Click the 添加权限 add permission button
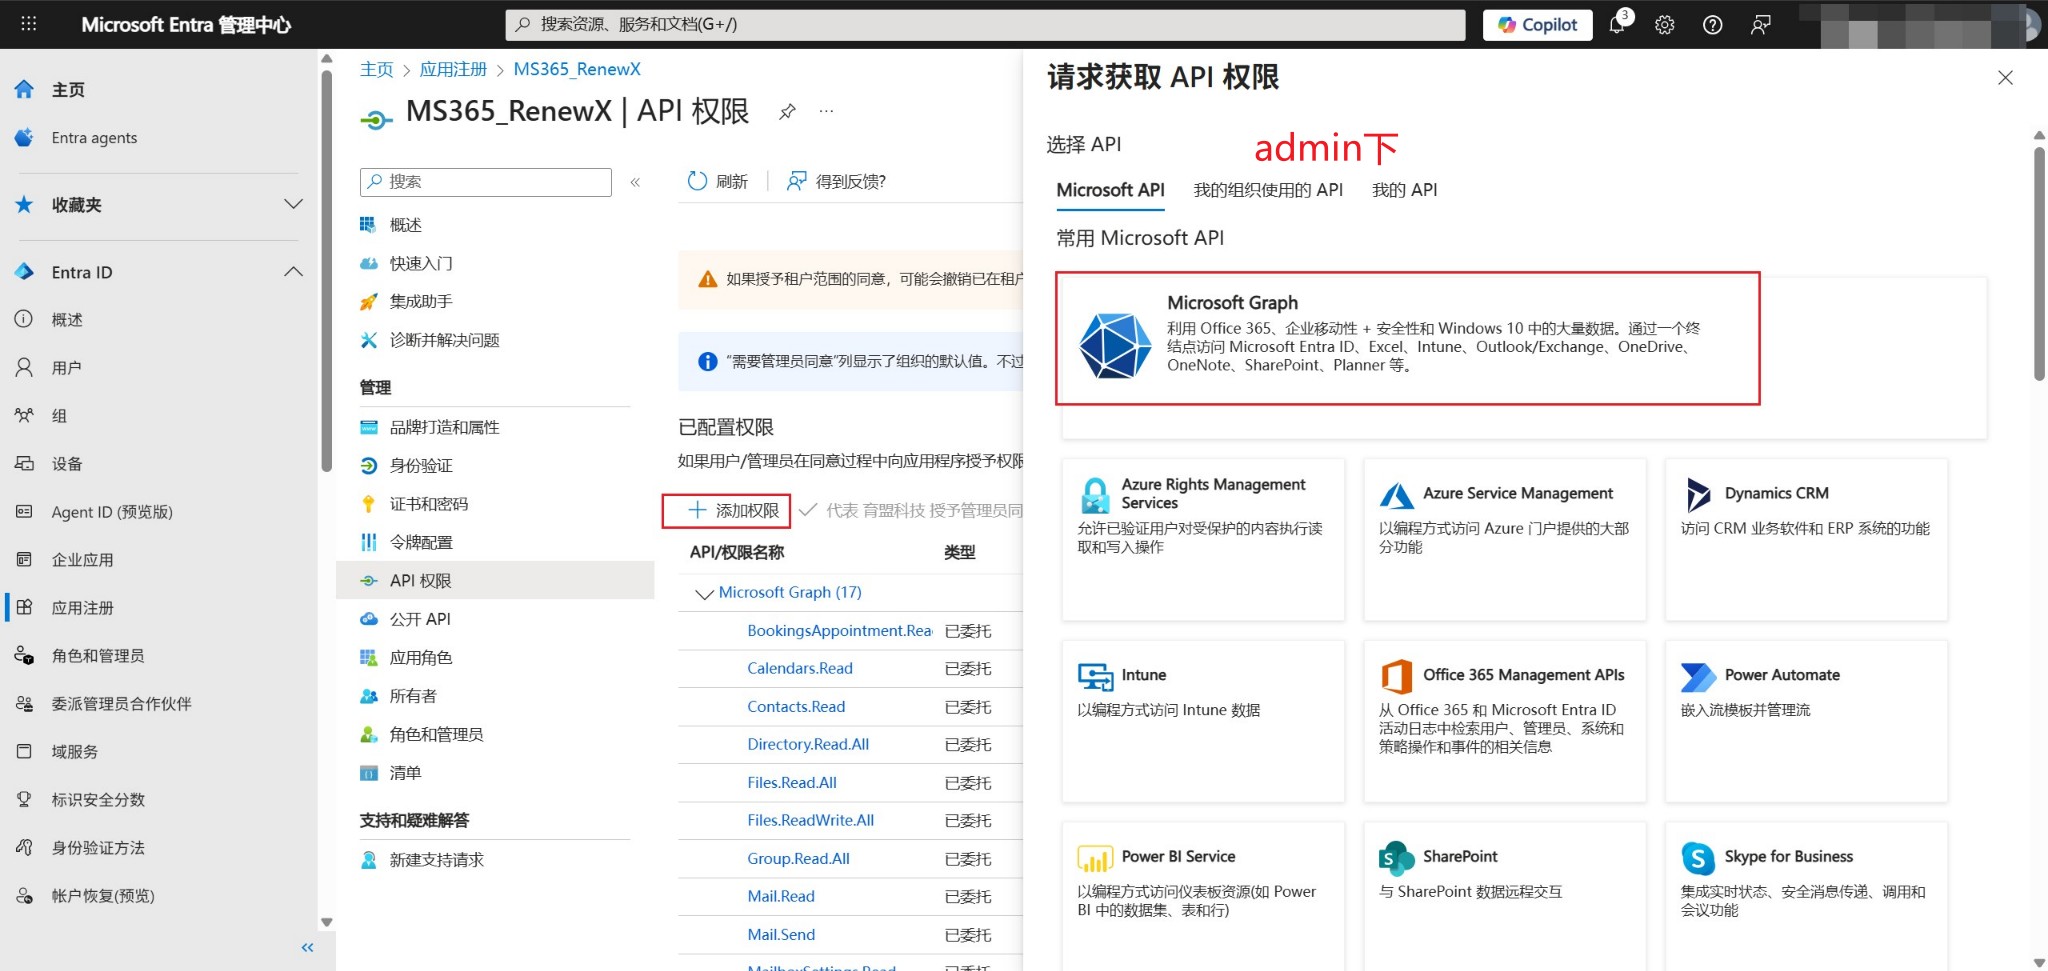This screenshot has width=2048, height=971. pos(733,511)
